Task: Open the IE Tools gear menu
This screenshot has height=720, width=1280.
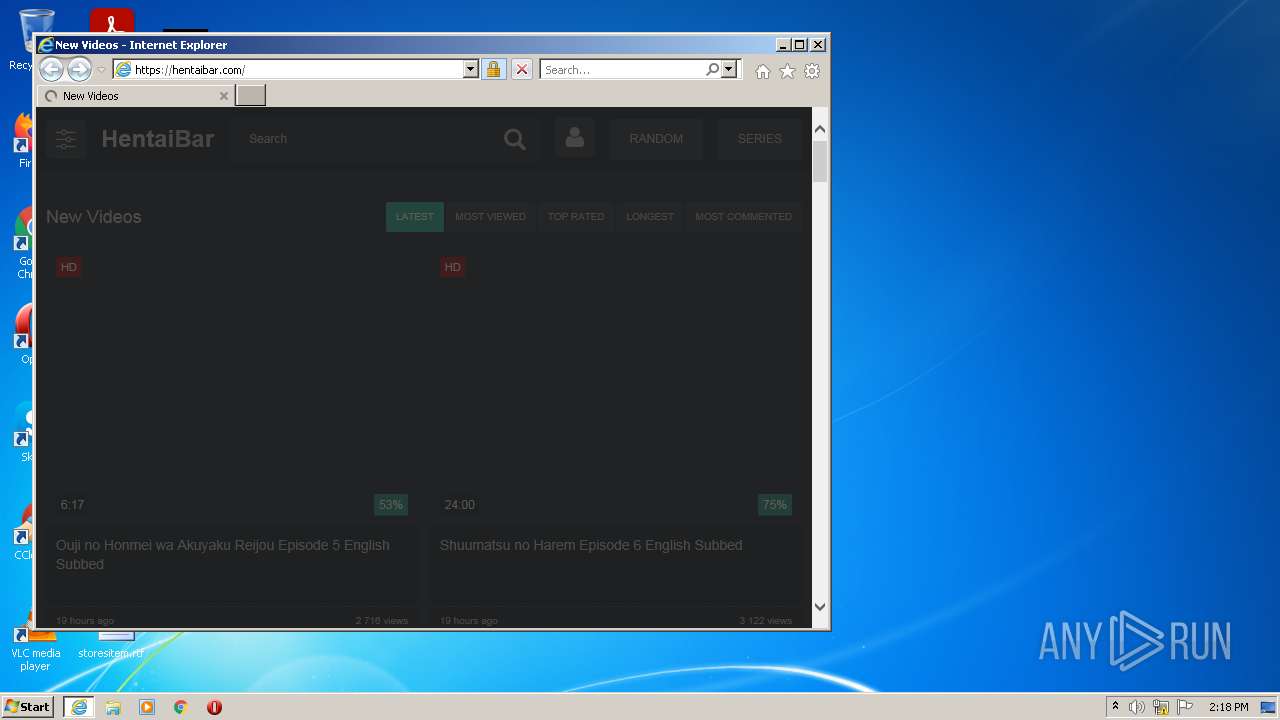Action: click(x=812, y=71)
